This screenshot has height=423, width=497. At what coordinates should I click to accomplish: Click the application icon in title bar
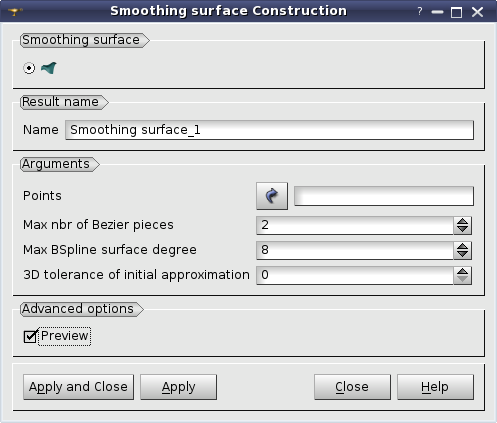[x=15, y=12]
